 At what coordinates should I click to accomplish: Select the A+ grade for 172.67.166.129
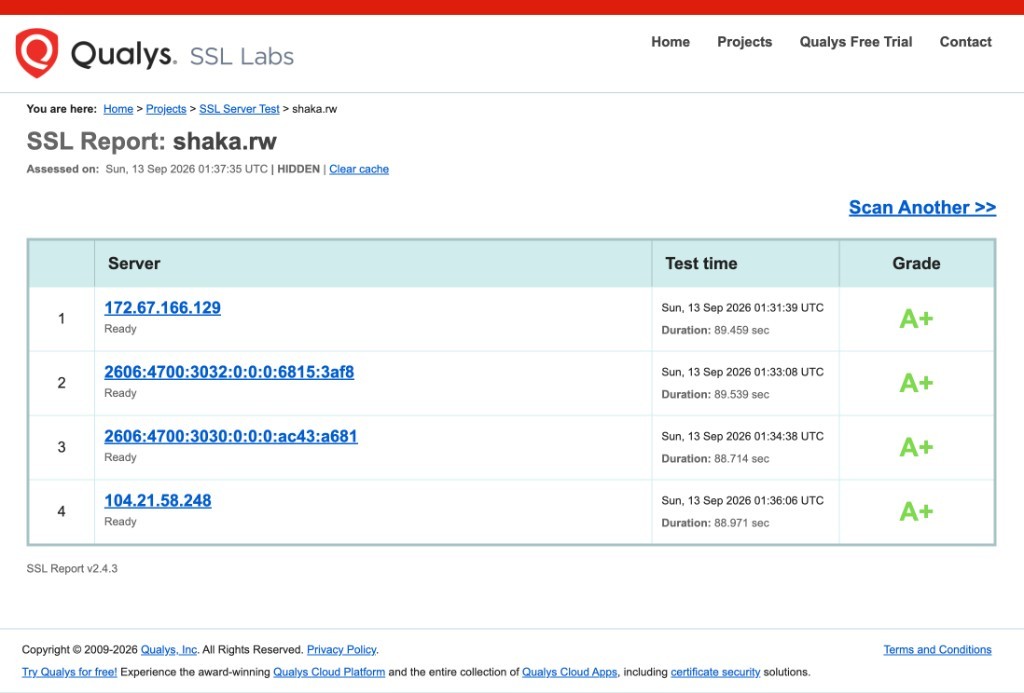click(916, 319)
